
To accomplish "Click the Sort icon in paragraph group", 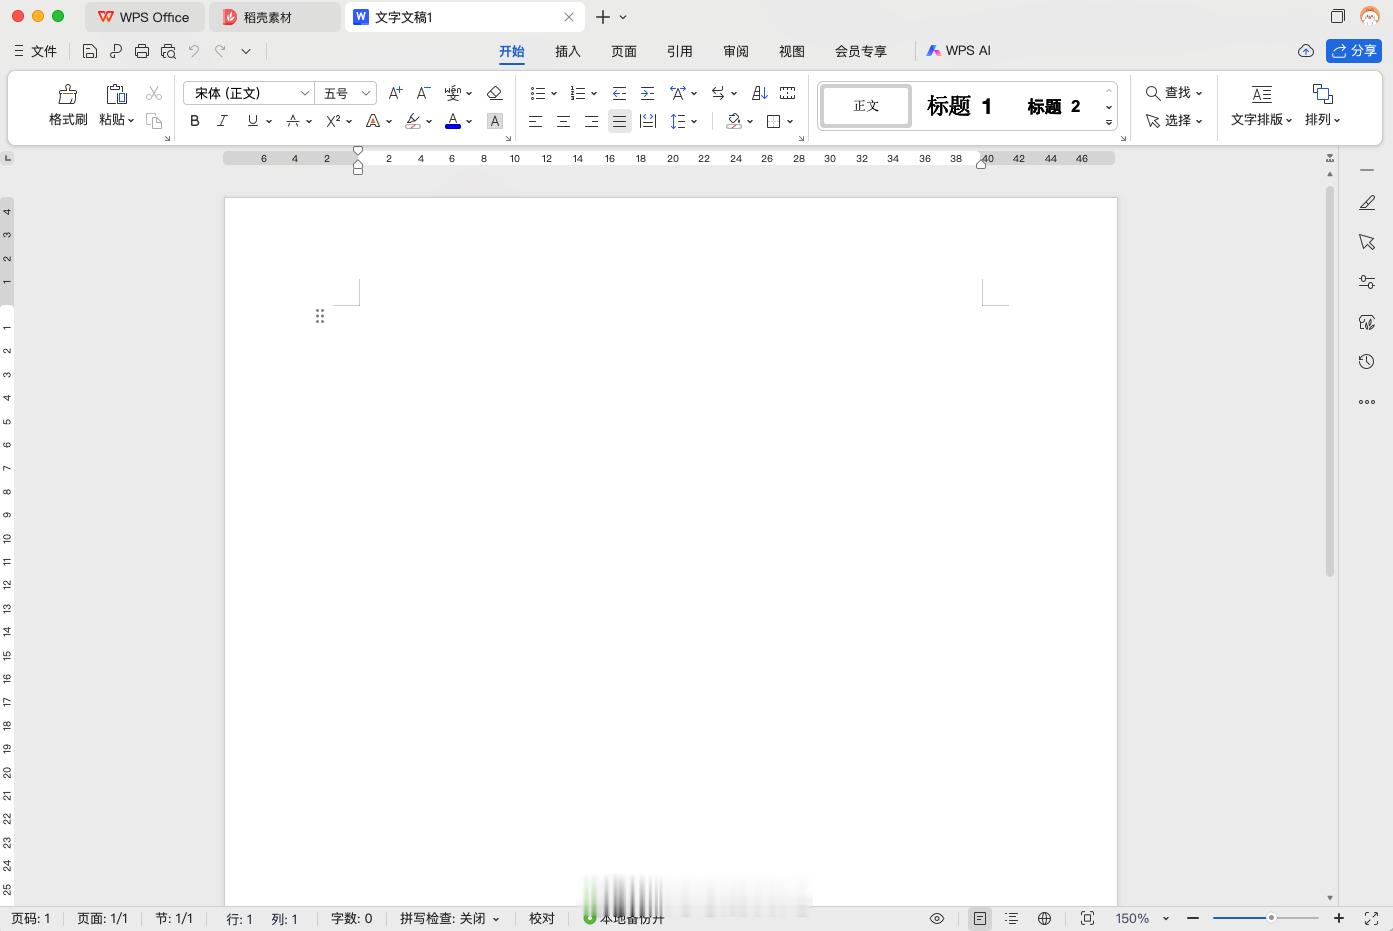I will (760, 93).
